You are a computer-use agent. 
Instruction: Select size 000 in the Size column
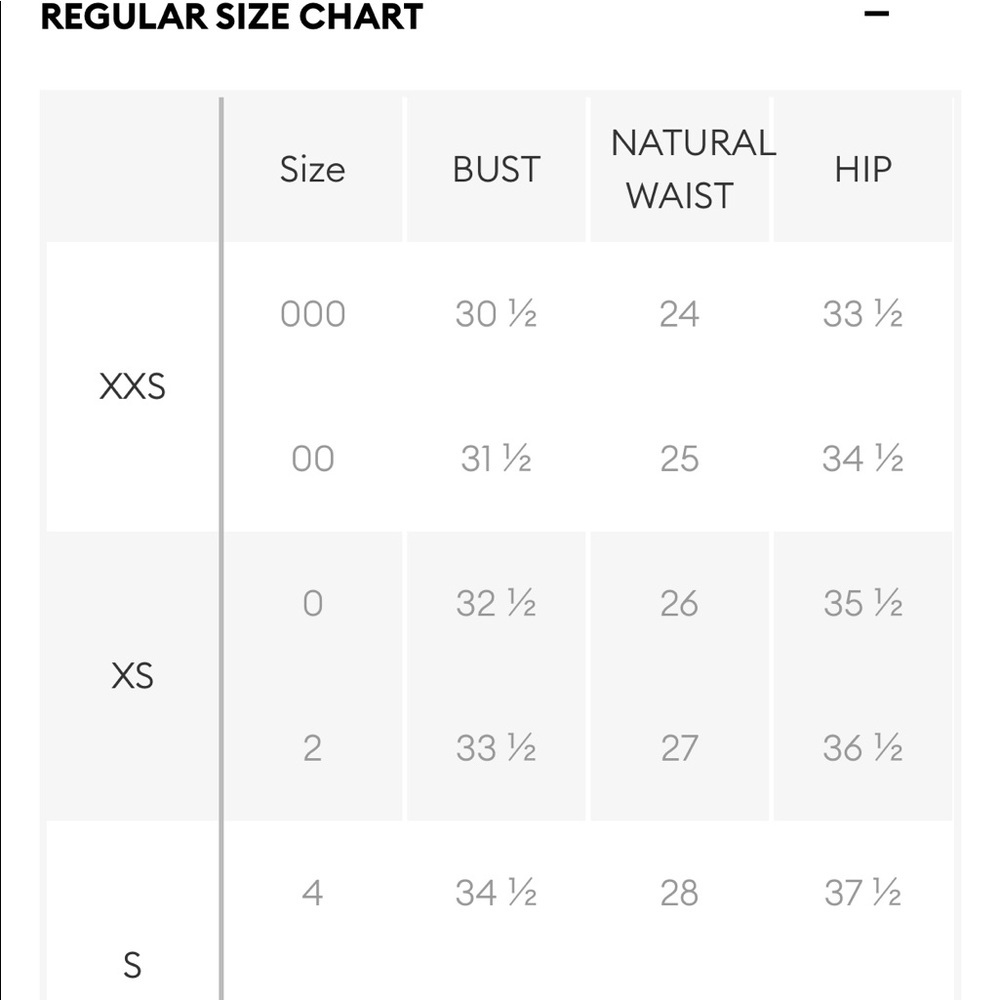pyautogui.click(x=312, y=314)
